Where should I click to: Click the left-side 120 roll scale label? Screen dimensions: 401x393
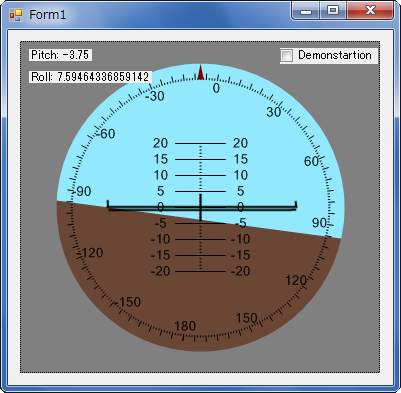(92, 253)
